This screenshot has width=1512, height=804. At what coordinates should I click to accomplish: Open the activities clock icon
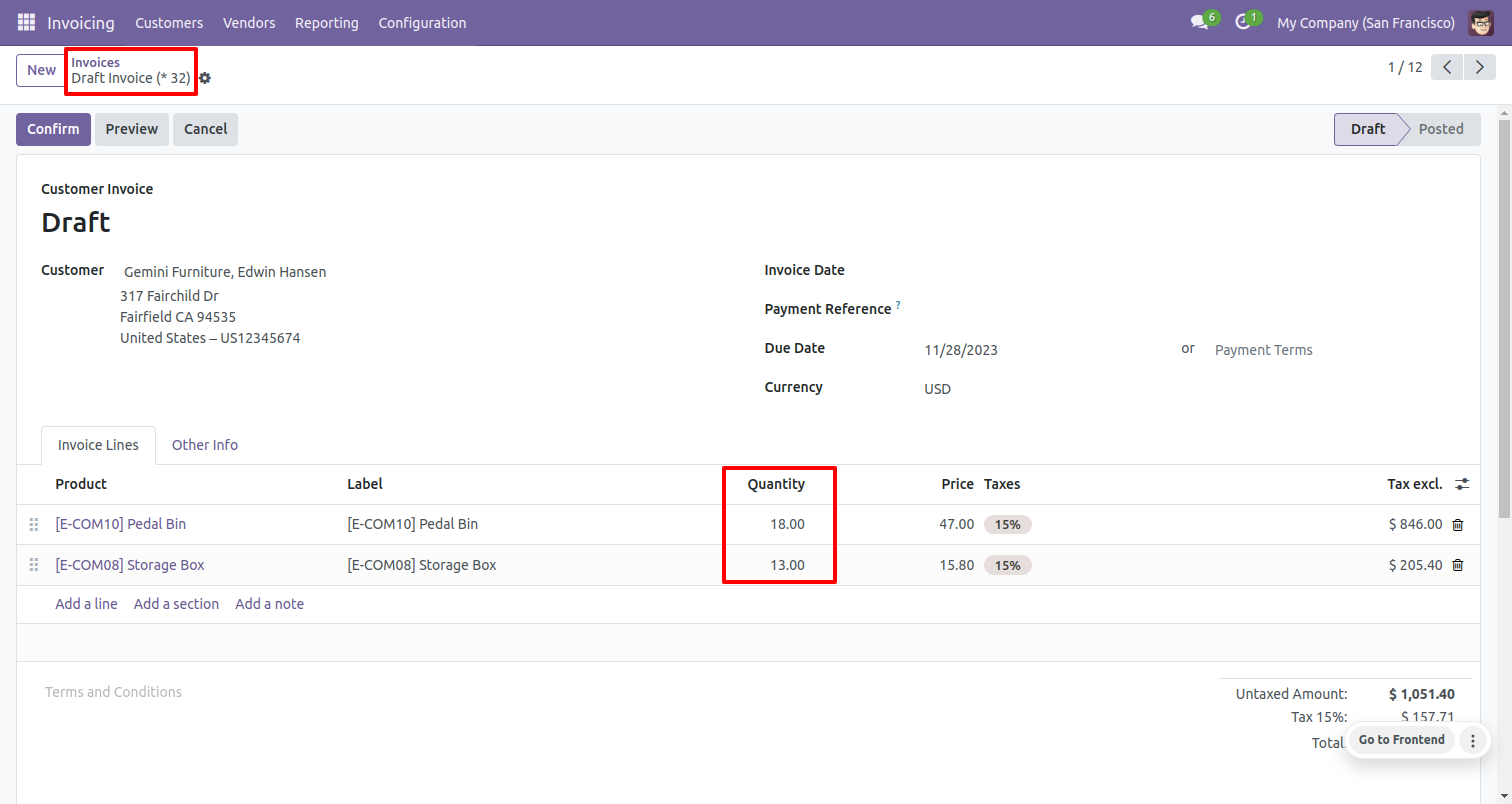click(1243, 22)
